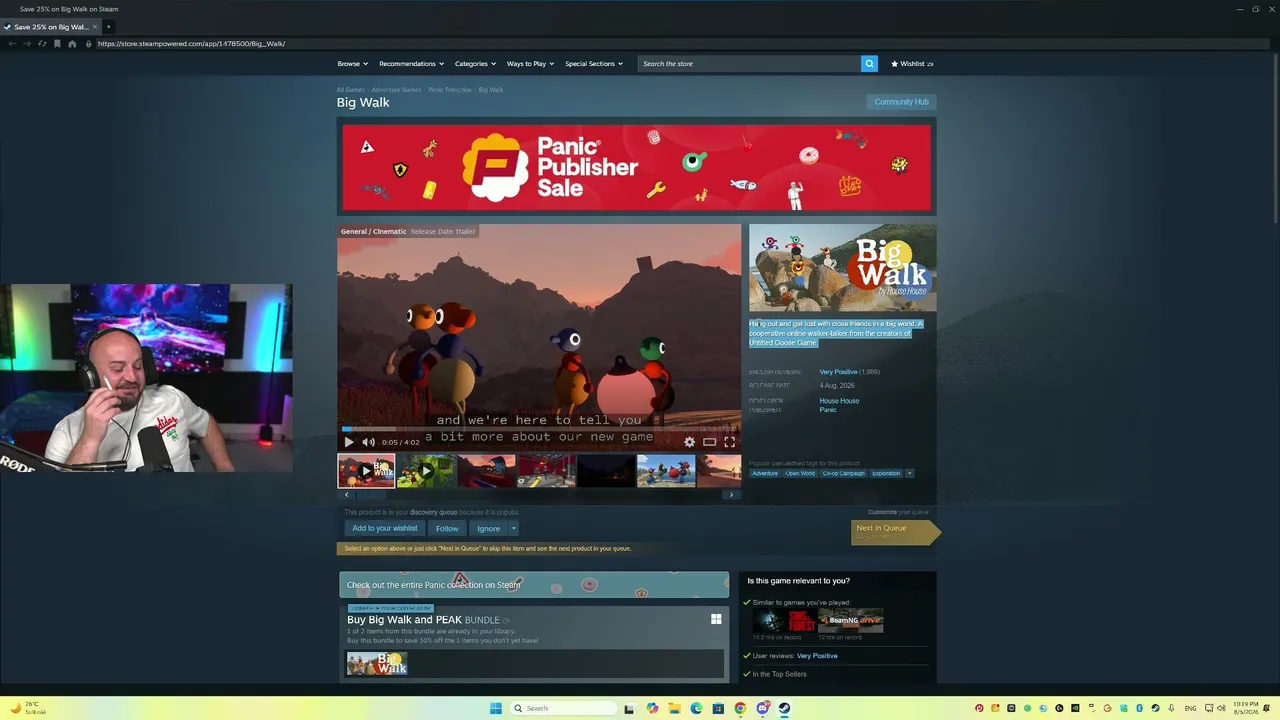
Task: Open the Panic publisher link
Action: click(x=828, y=410)
